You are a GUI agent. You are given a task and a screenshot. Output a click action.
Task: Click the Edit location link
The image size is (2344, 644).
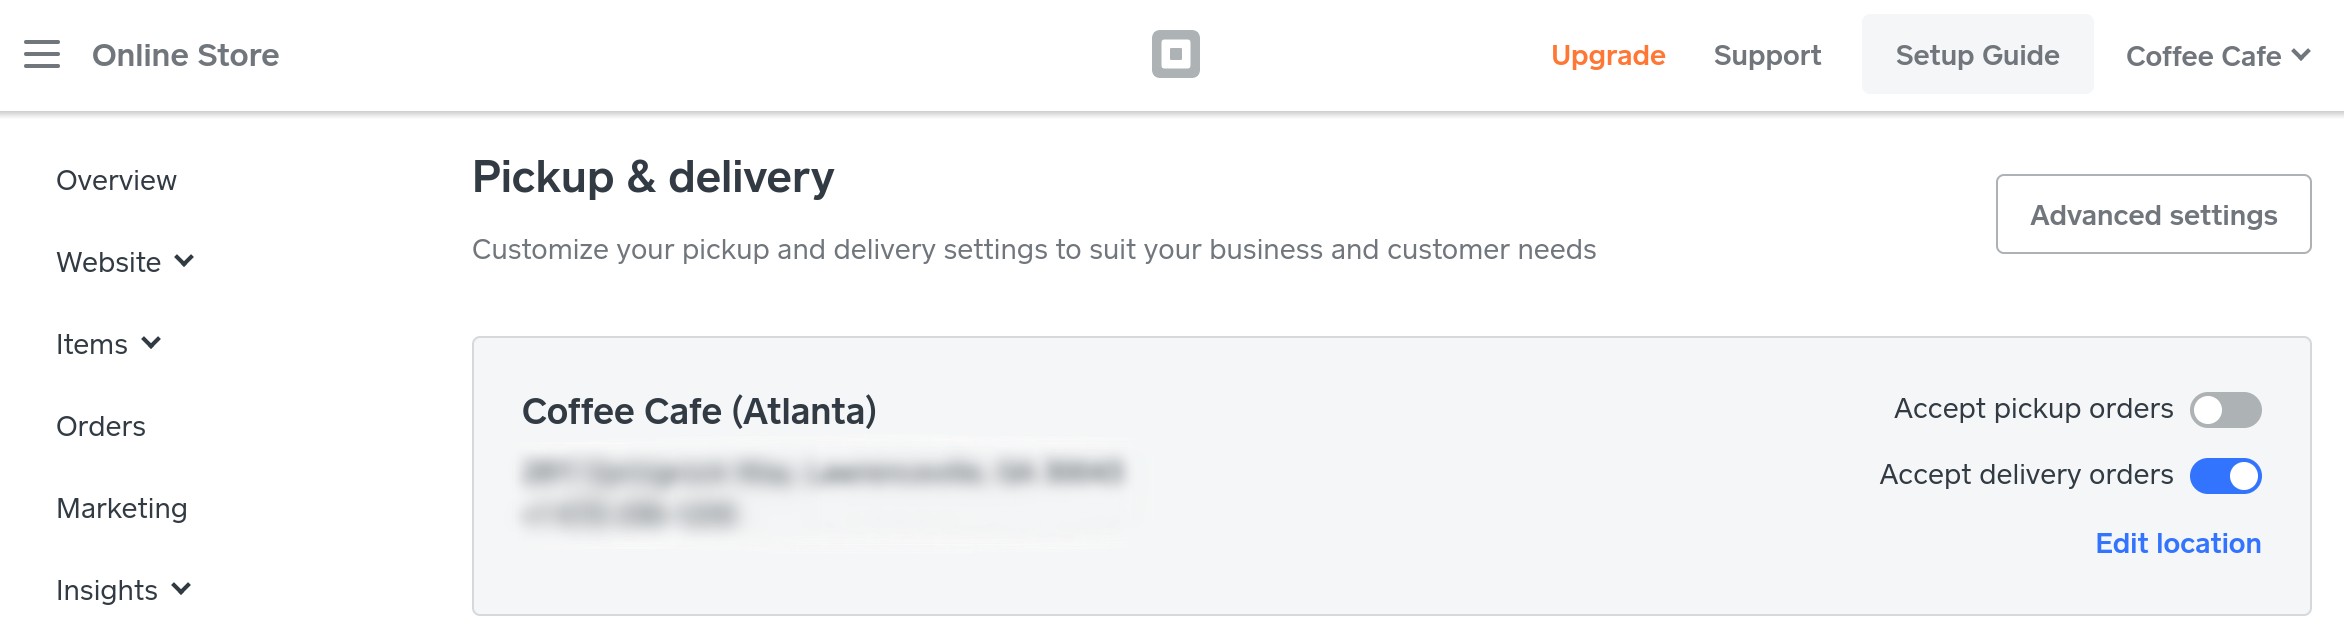point(2178,543)
